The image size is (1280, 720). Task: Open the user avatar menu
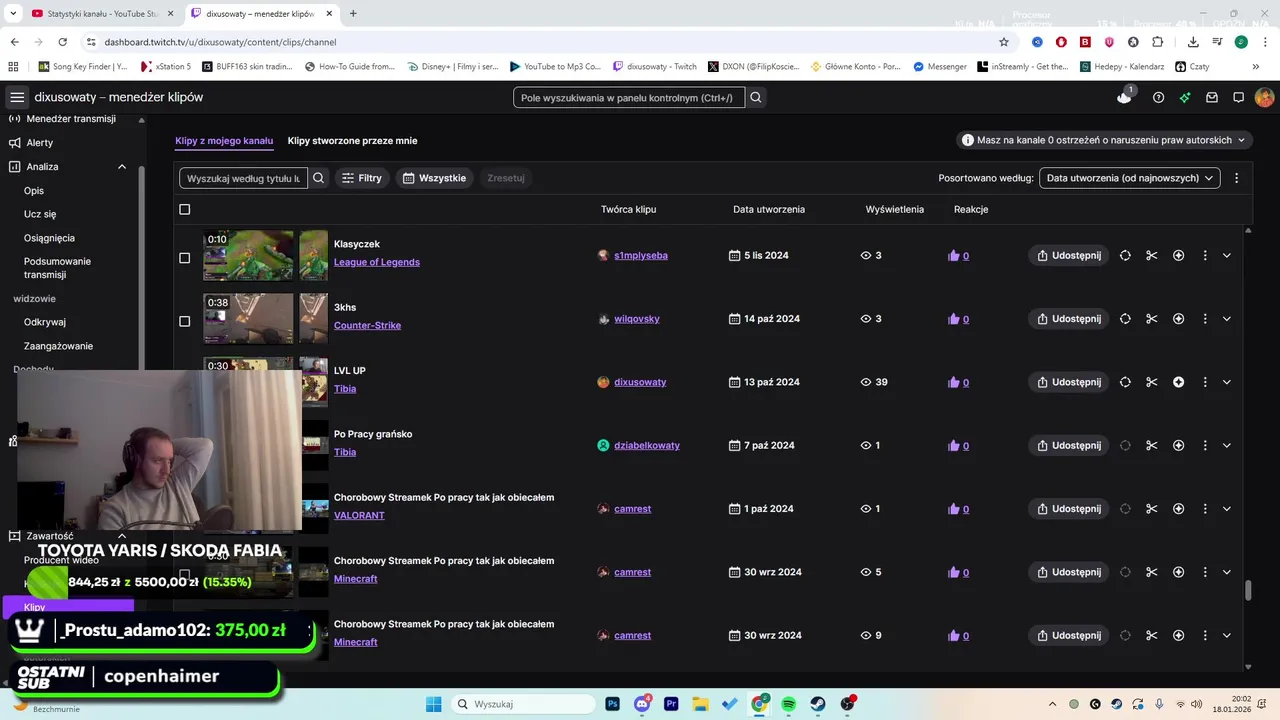click(x=1264, y=97)
